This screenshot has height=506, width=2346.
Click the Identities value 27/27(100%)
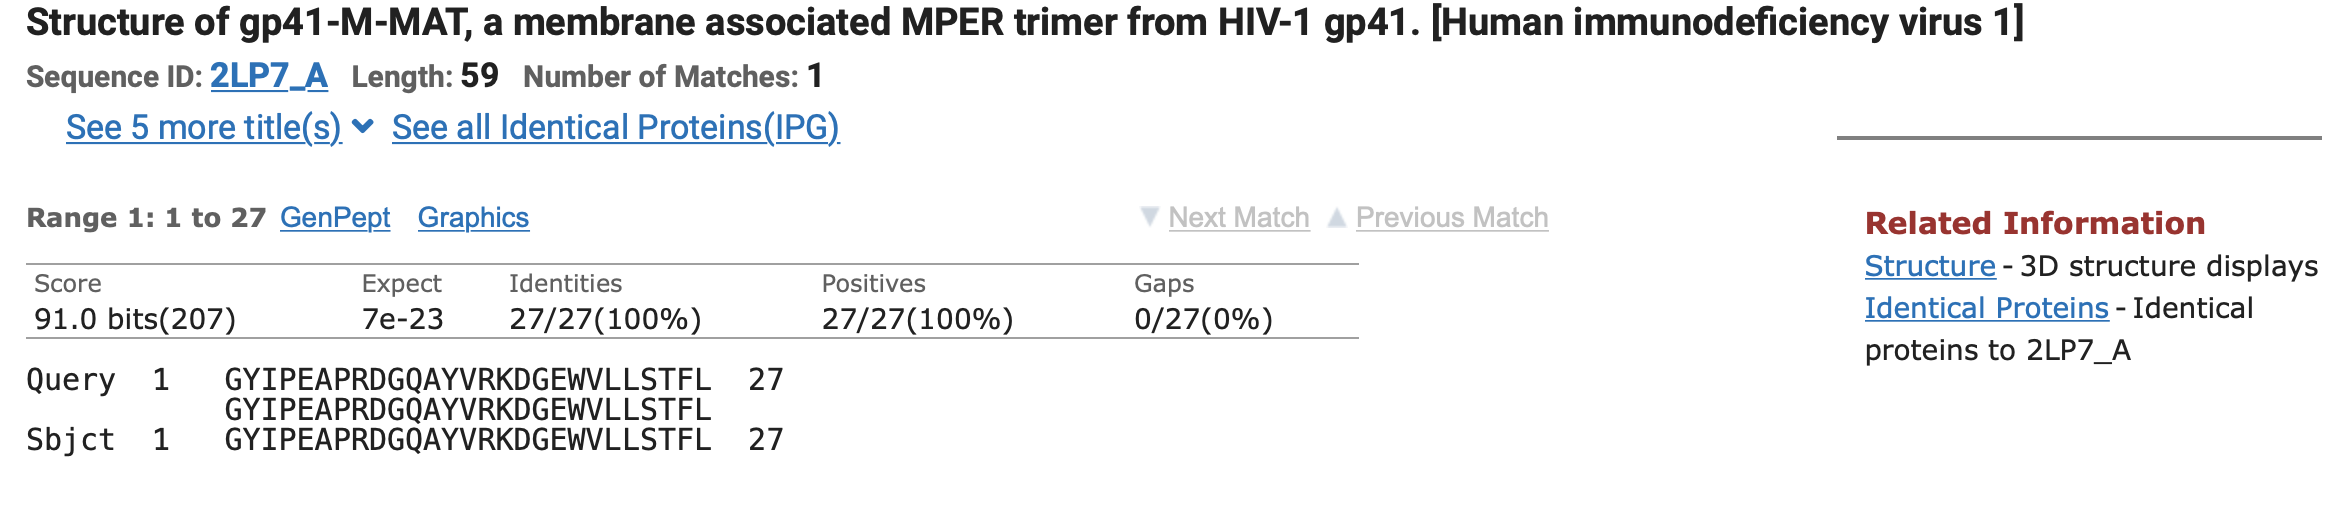(x=605, y=319)
